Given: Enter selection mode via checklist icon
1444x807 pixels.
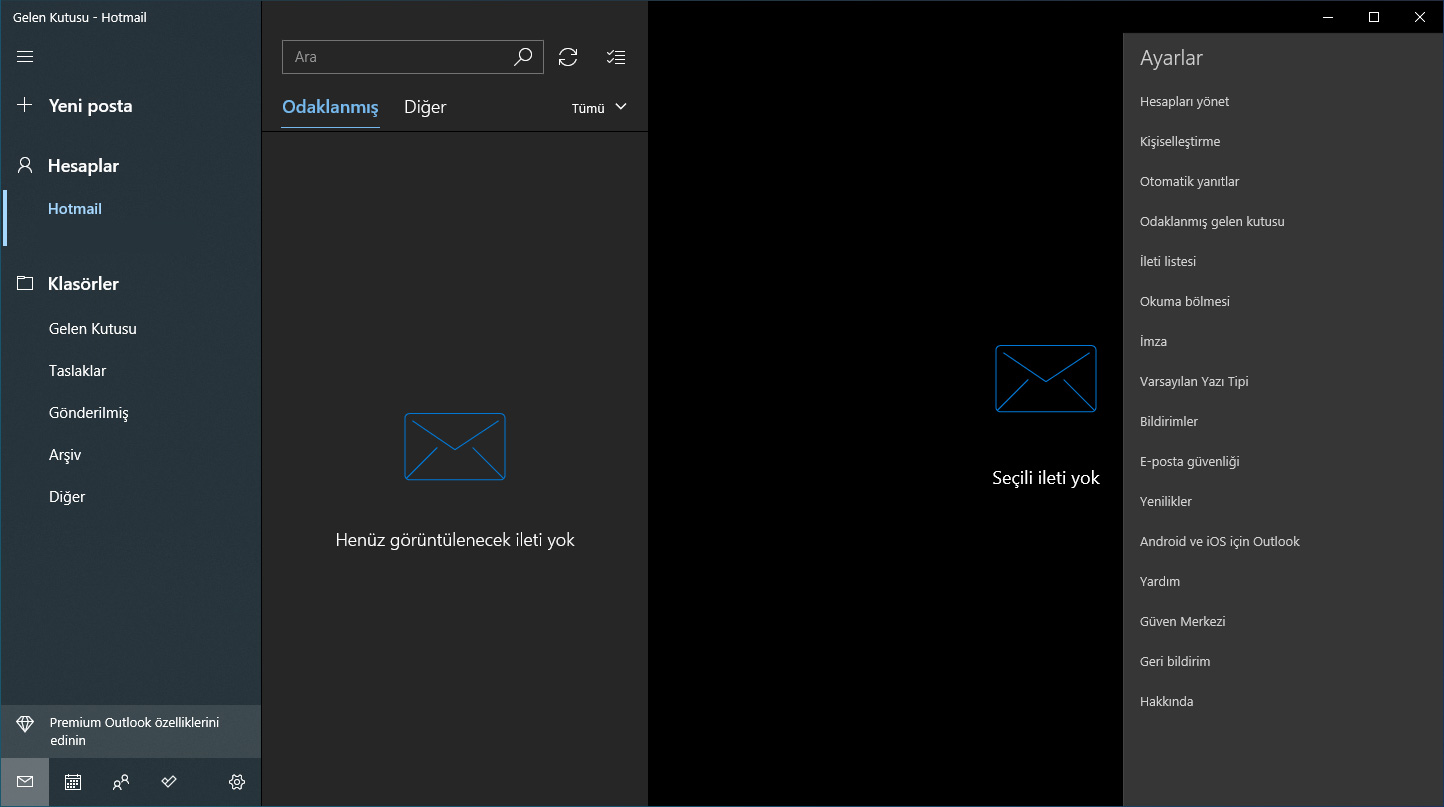Looking at the screenshot, I should point(616,57).
